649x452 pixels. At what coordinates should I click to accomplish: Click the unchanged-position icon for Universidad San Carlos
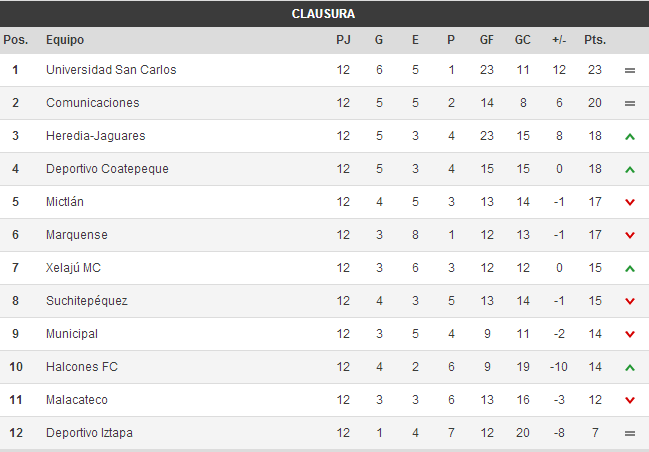(x=630, y=70)
